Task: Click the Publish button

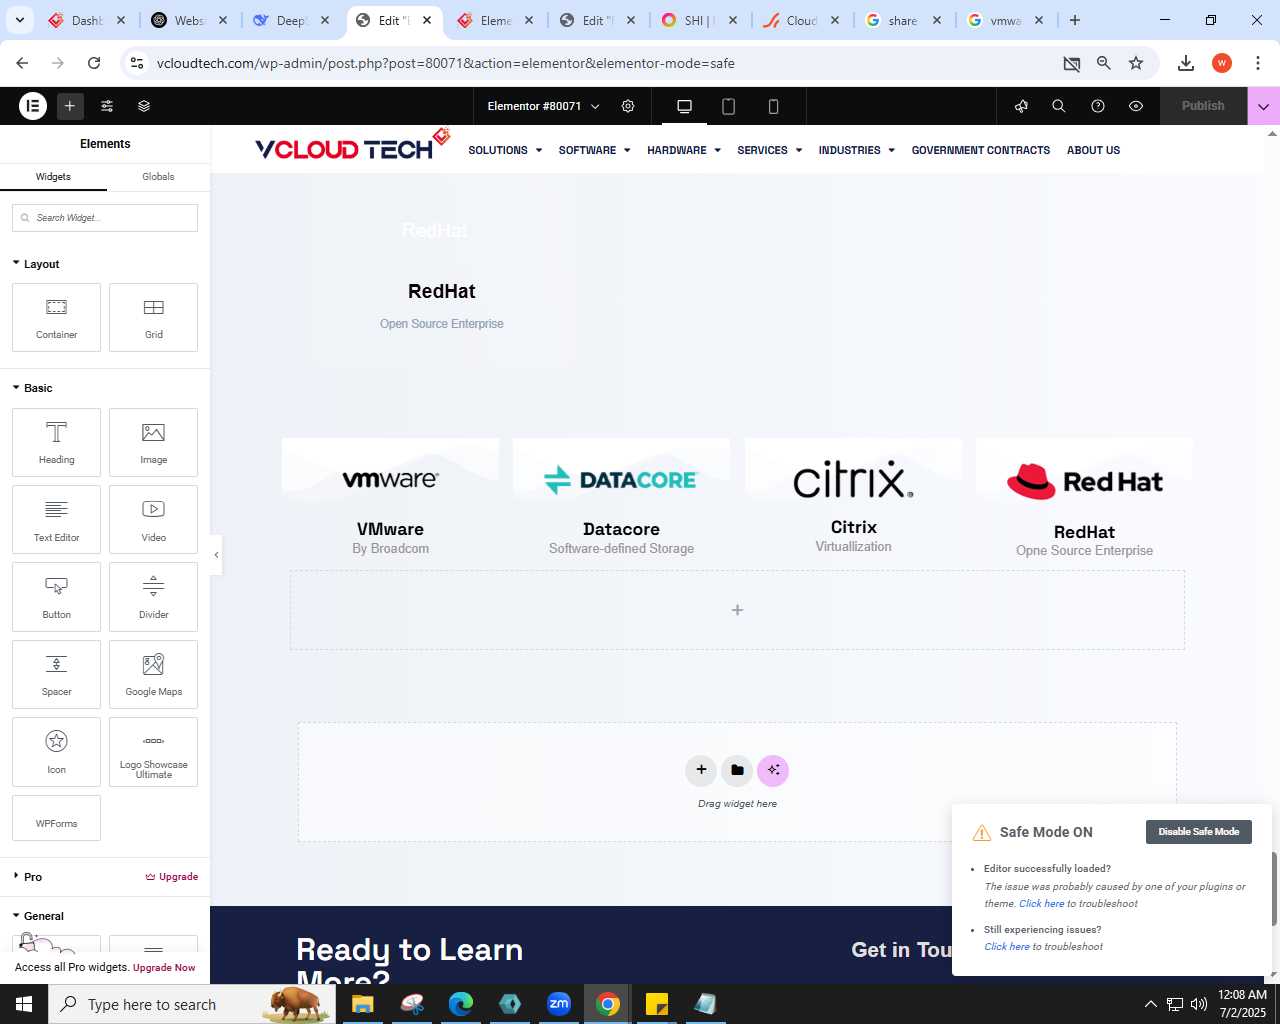Action: [x=1203, y=106]
